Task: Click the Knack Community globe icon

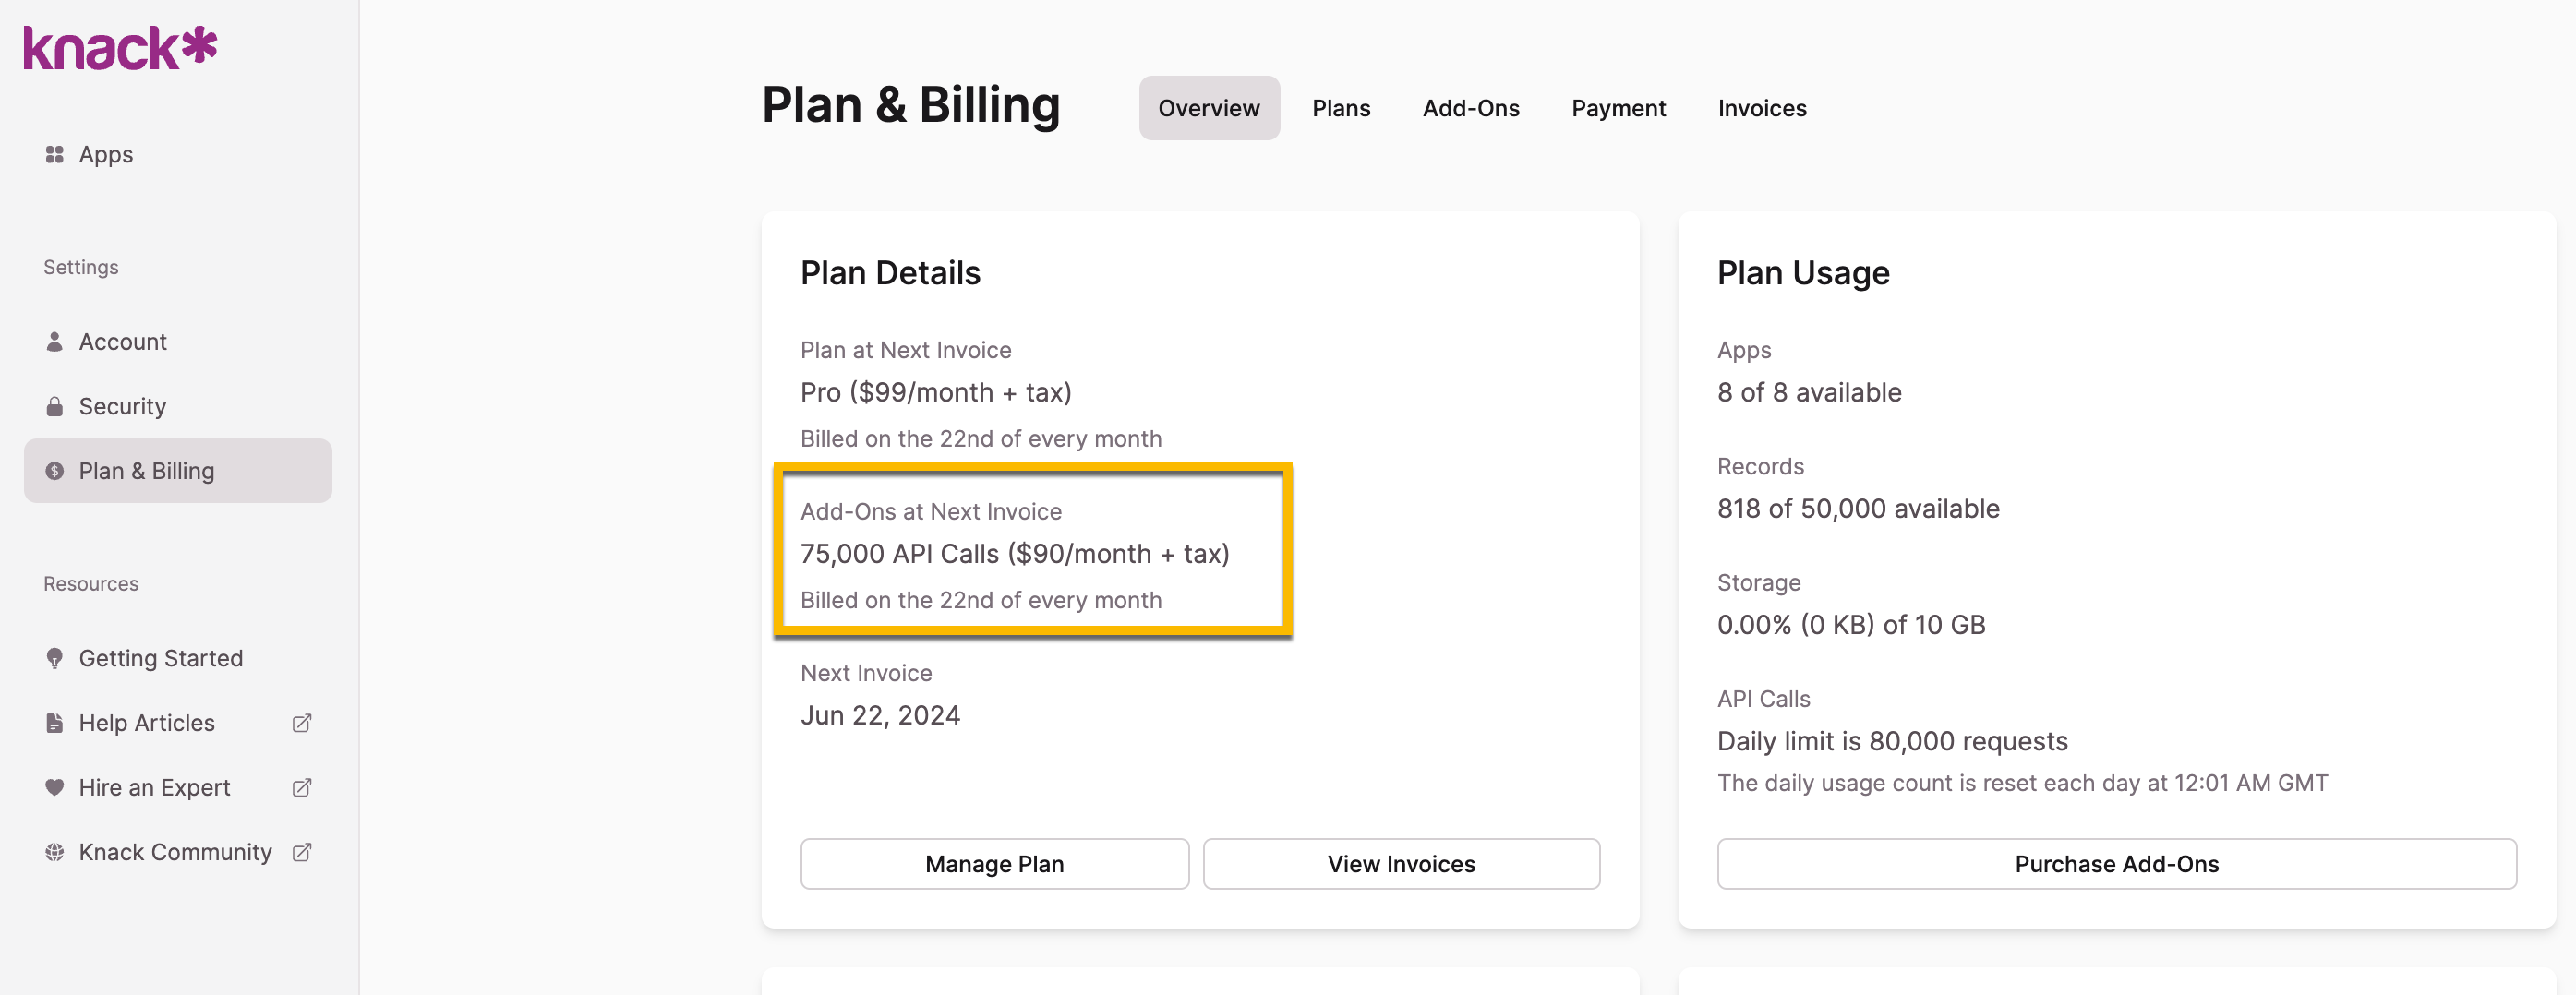Action: 55,852
